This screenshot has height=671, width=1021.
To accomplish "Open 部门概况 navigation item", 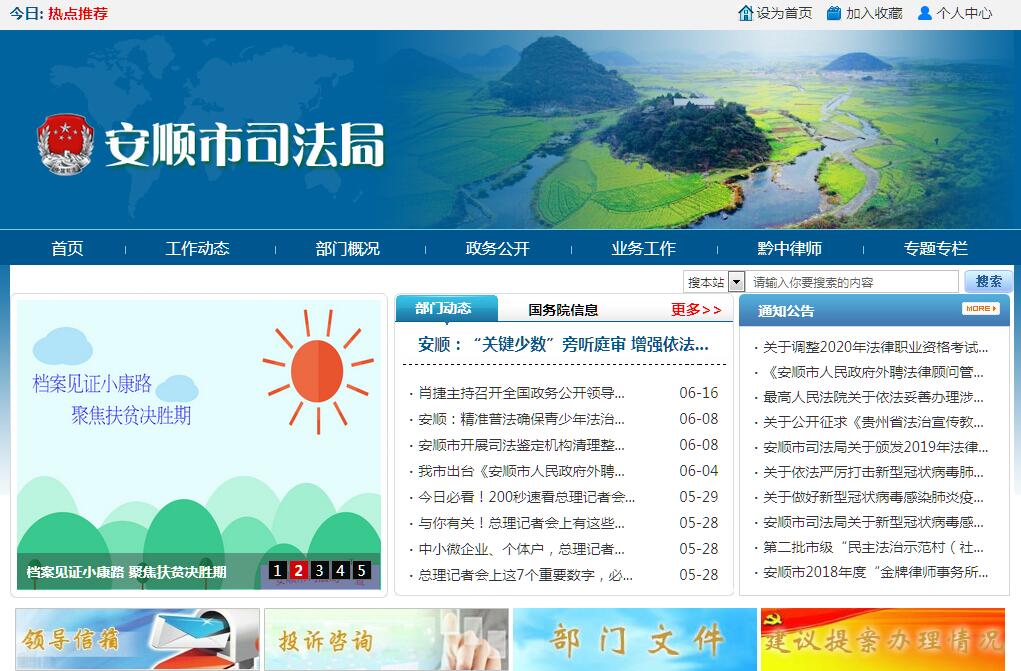I will coord(348,248).
